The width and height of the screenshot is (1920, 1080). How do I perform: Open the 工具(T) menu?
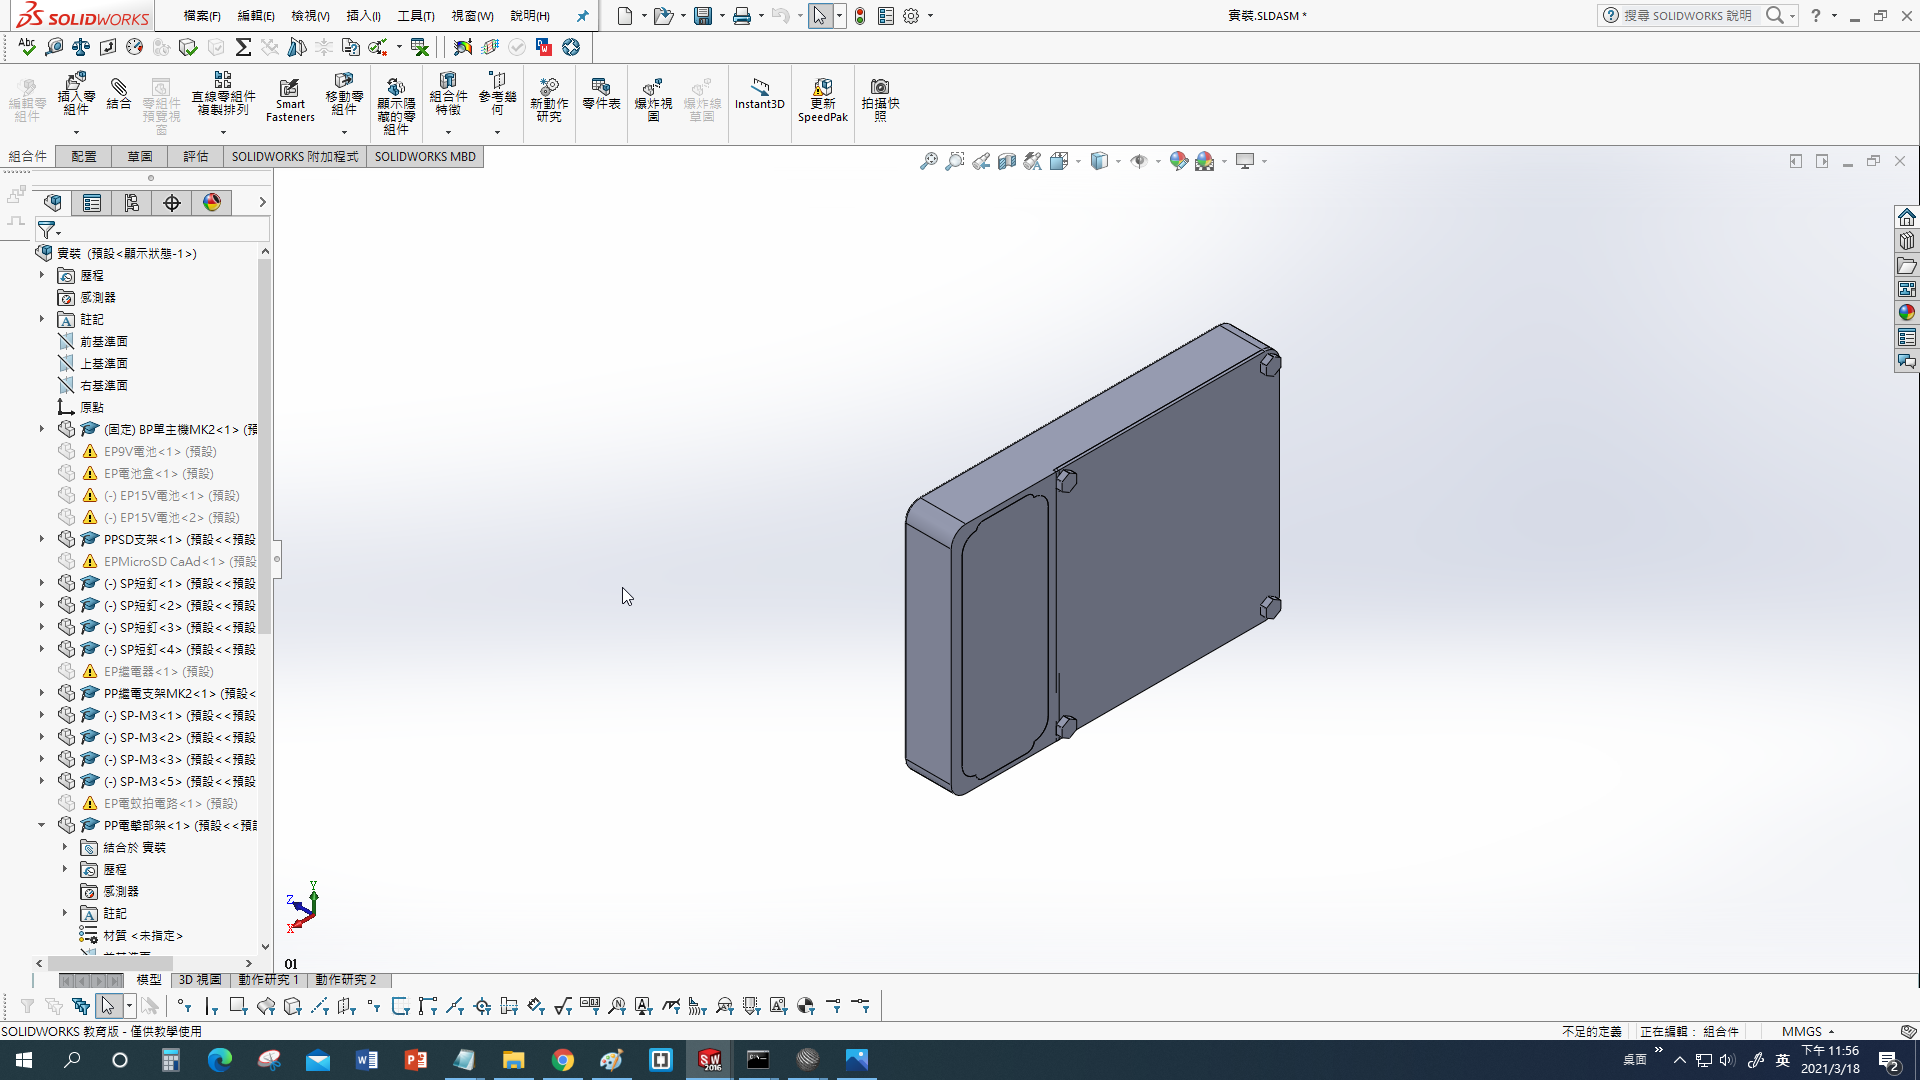416,16
